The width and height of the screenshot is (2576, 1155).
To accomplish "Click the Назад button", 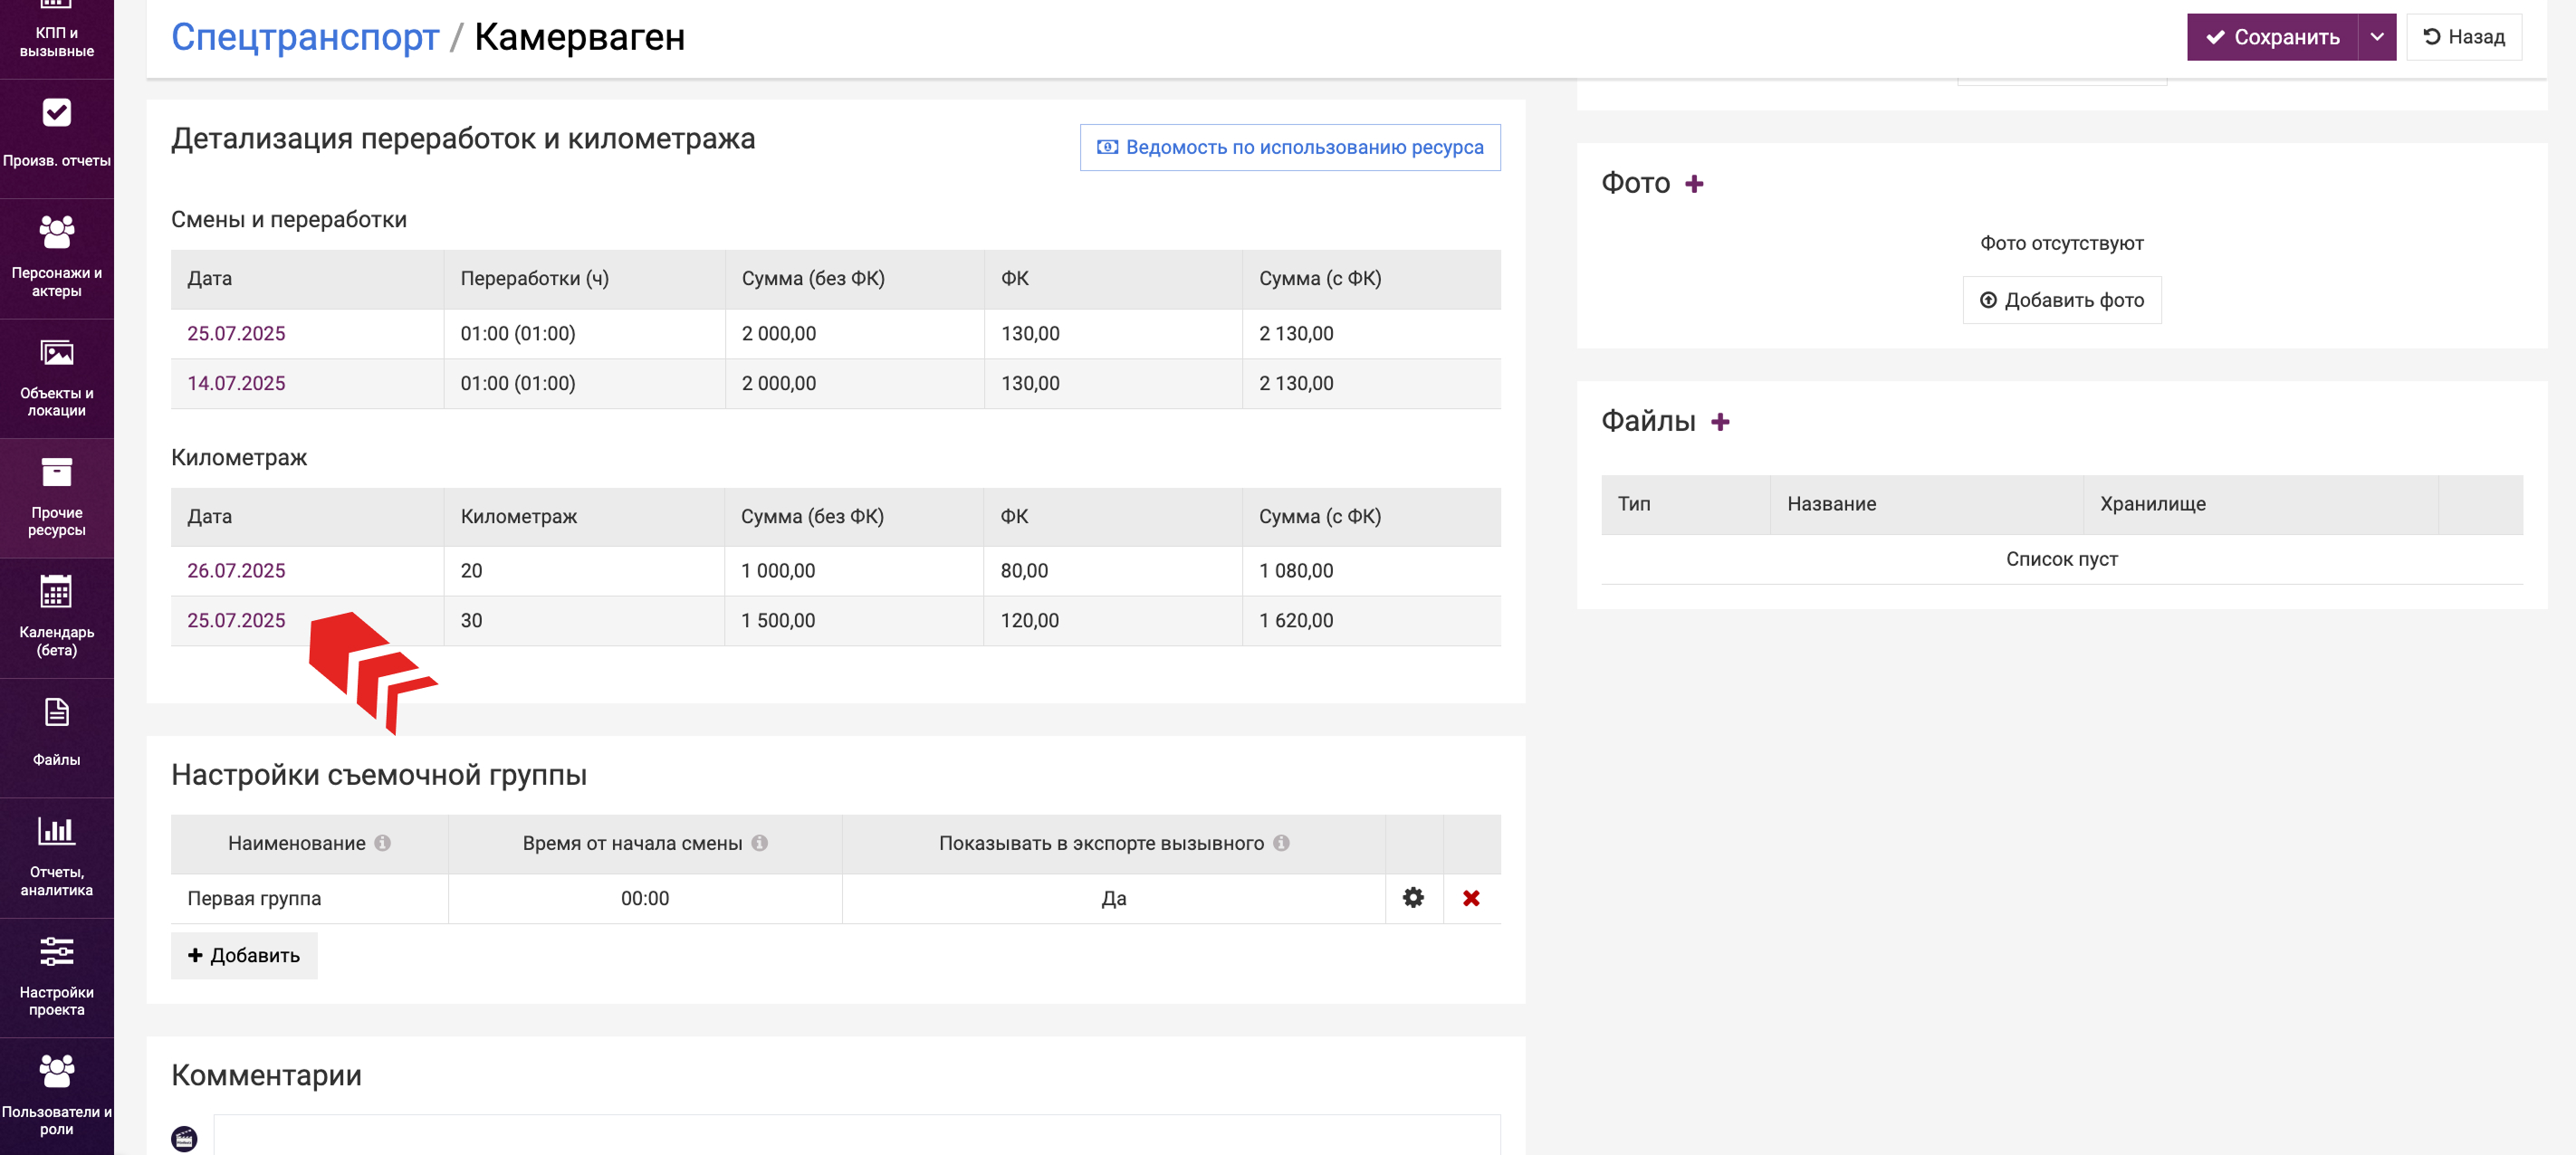I will point(2464,37).
